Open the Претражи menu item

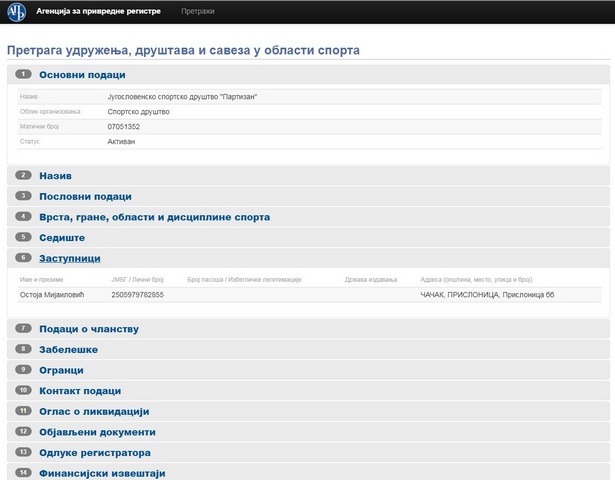pos(198,11)
